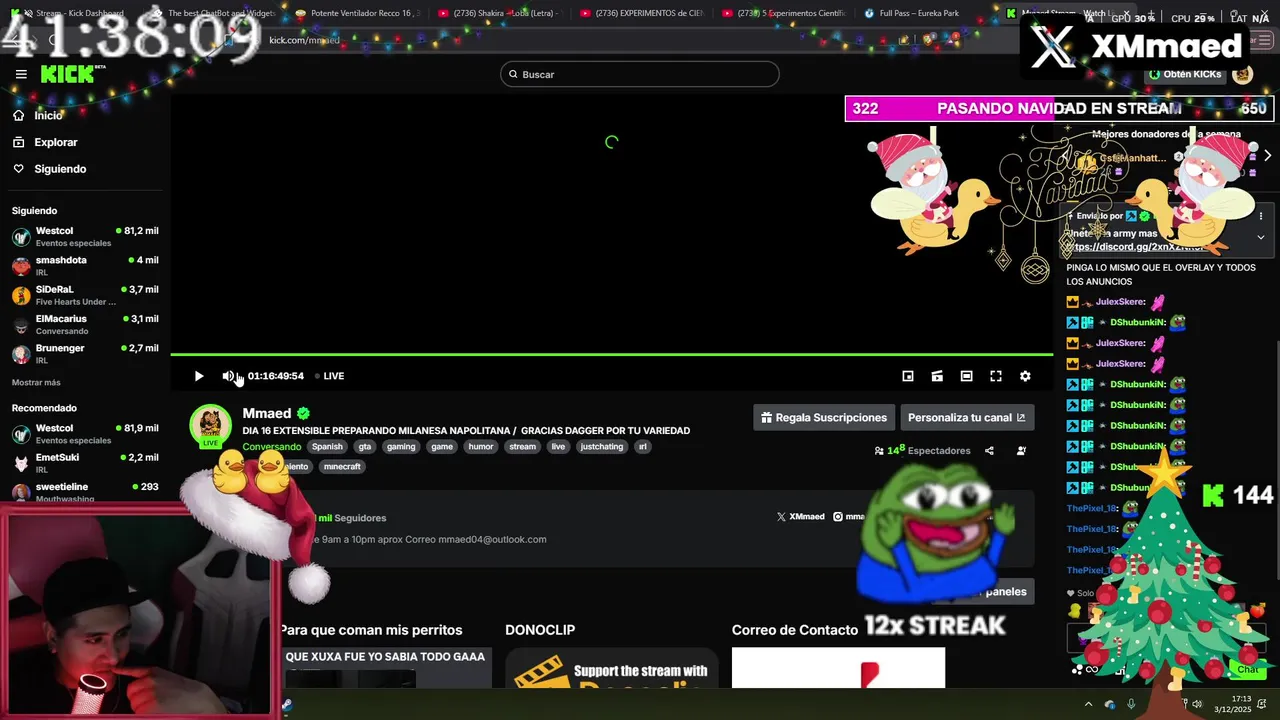Show hidden tray icons in the taskbar
The image size is (1280, 720).
[x=1089, y=704]
